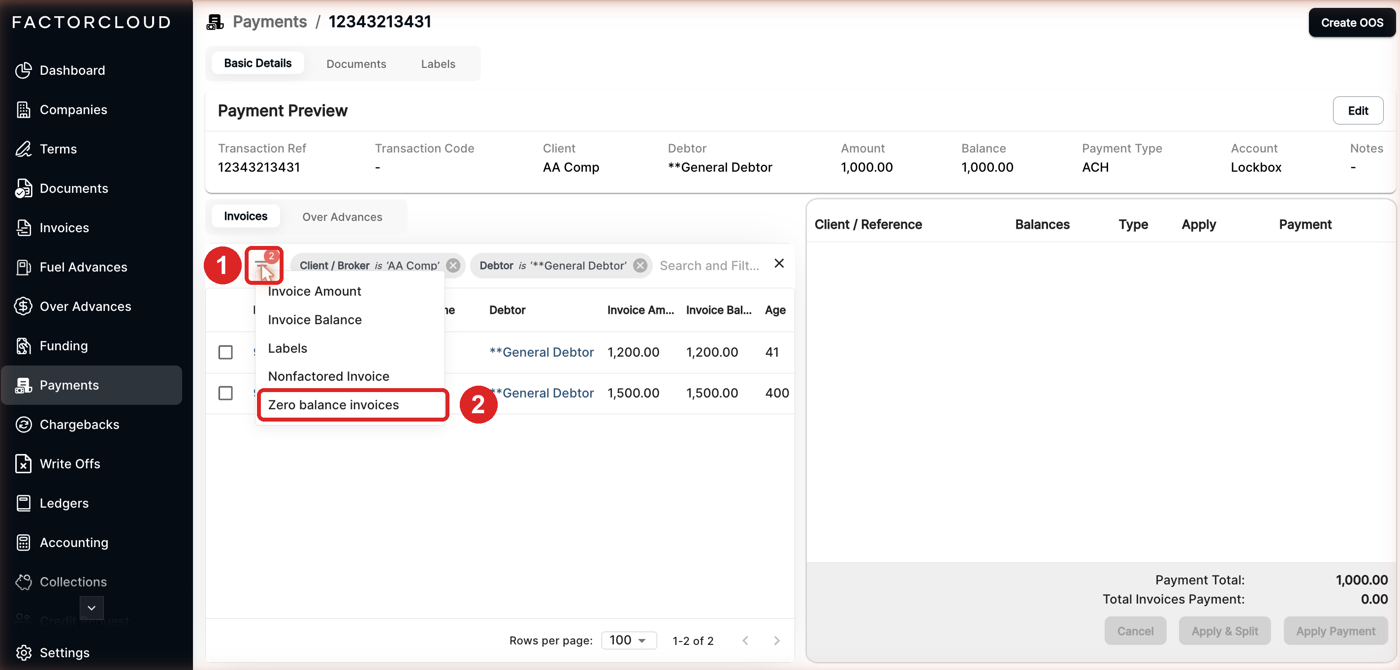
Task: Click the Account value Lockbox
Action: (1256, 168)
